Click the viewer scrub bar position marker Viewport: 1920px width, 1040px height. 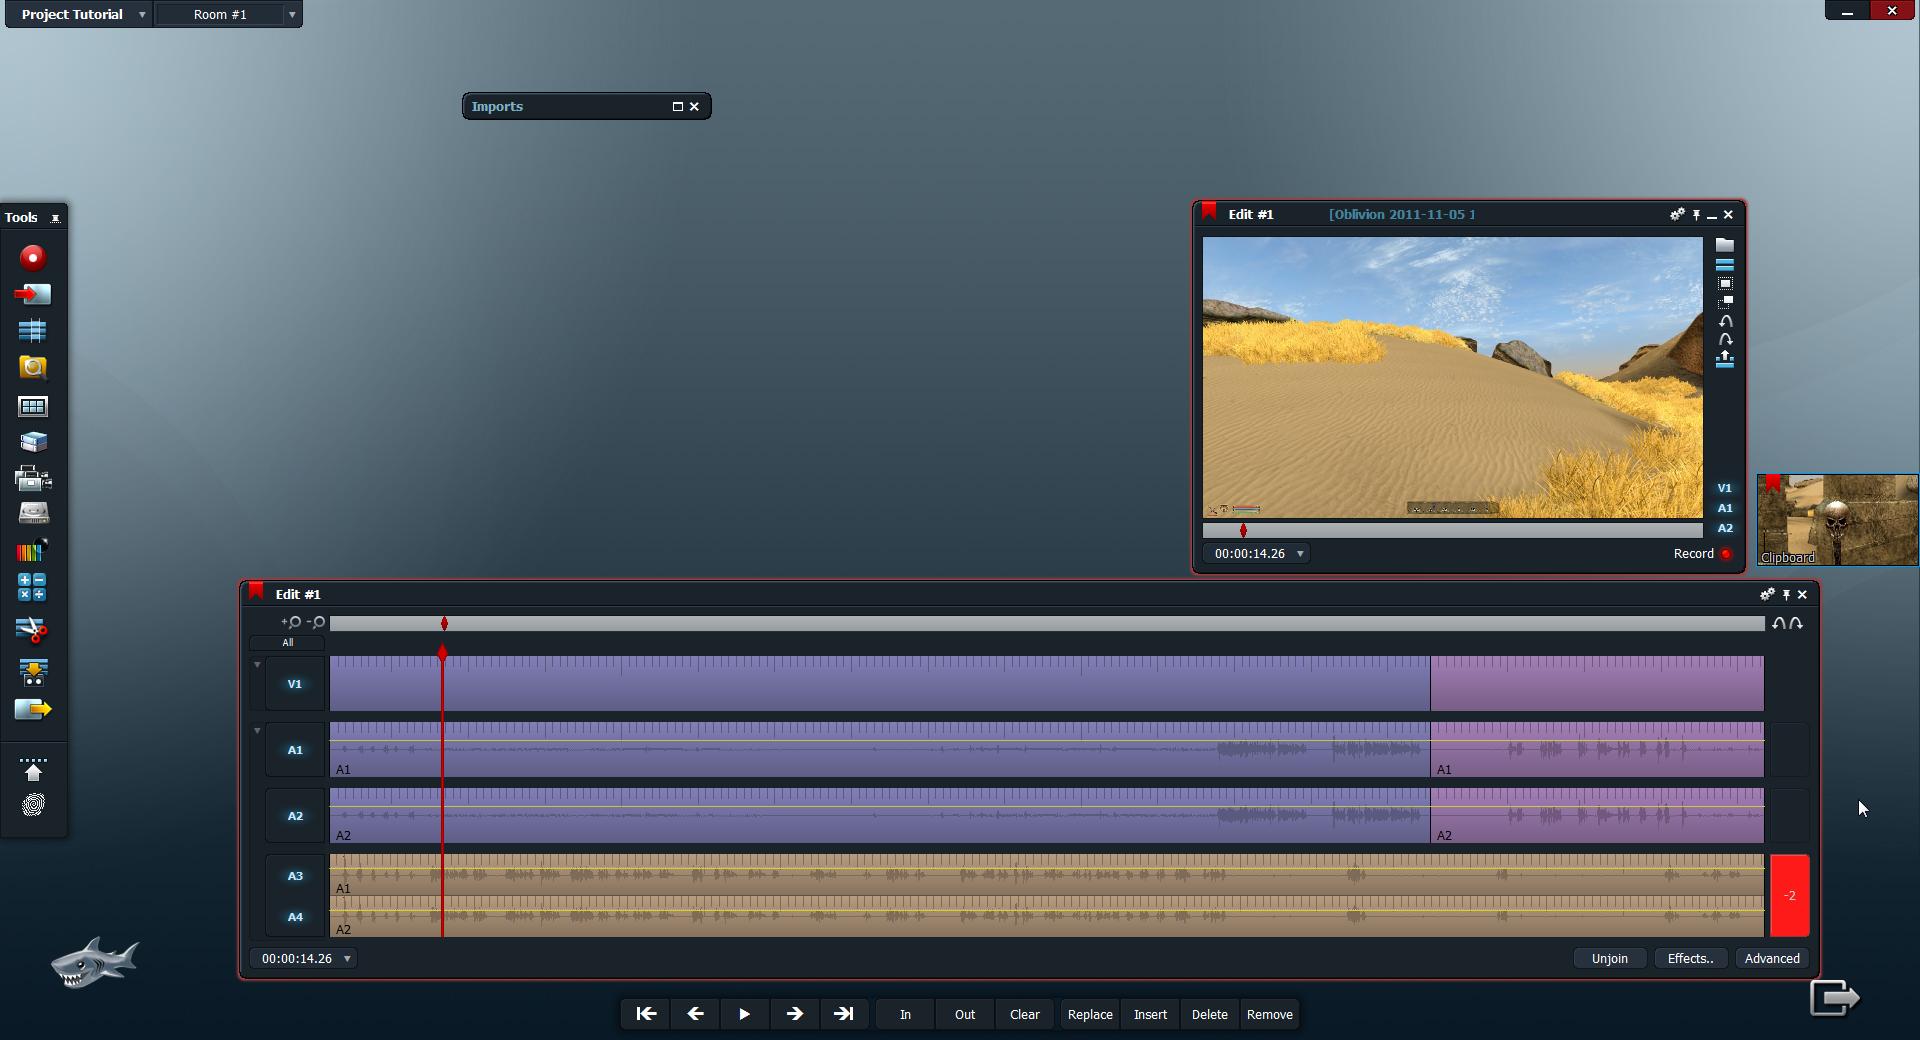(x=1243, y=530)
